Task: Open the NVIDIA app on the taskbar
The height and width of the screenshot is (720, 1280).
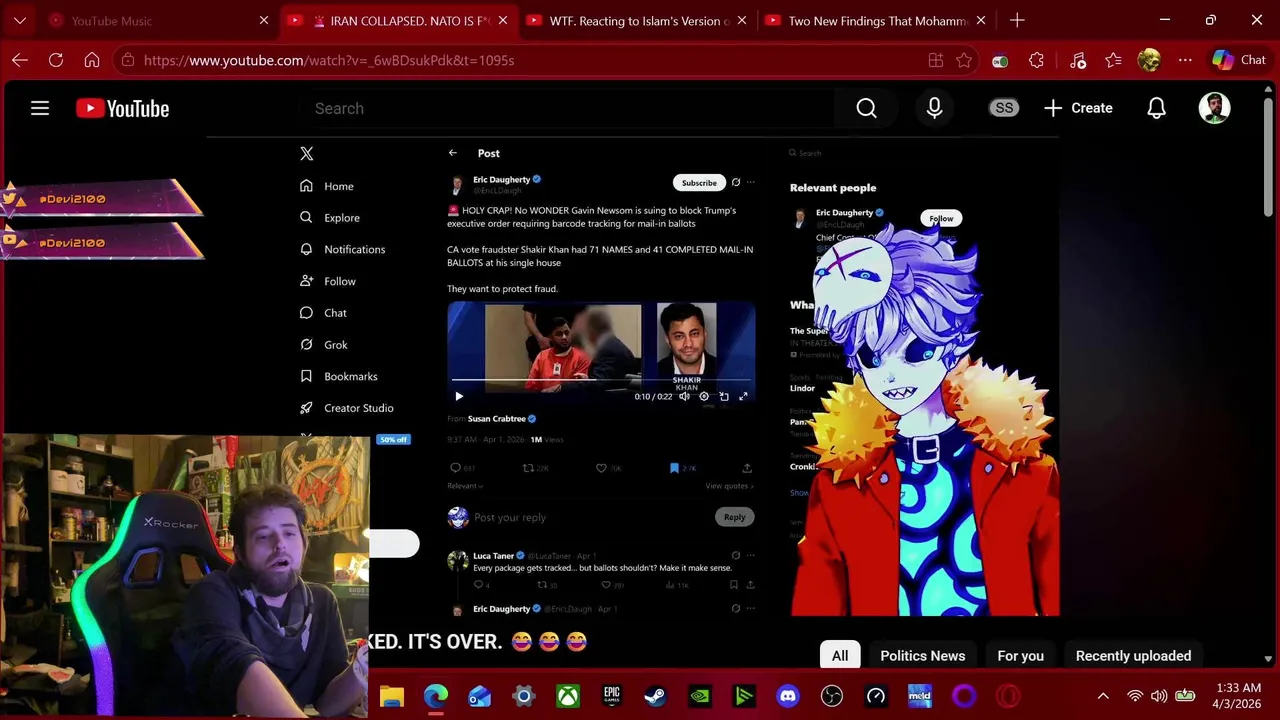Action: click(x=699, y=696)
